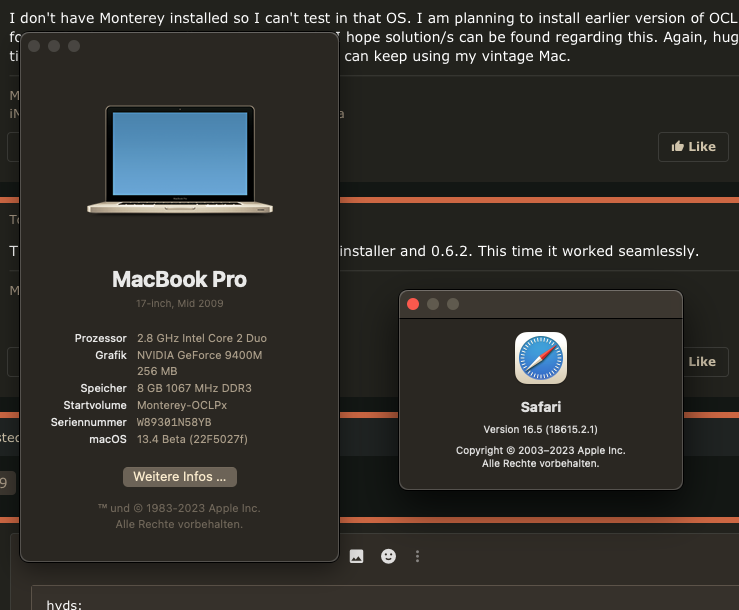Click the Safari compass app icon
Image resolution: width=739 pixels, height=610 pixels.
click(x=541, y=358)
